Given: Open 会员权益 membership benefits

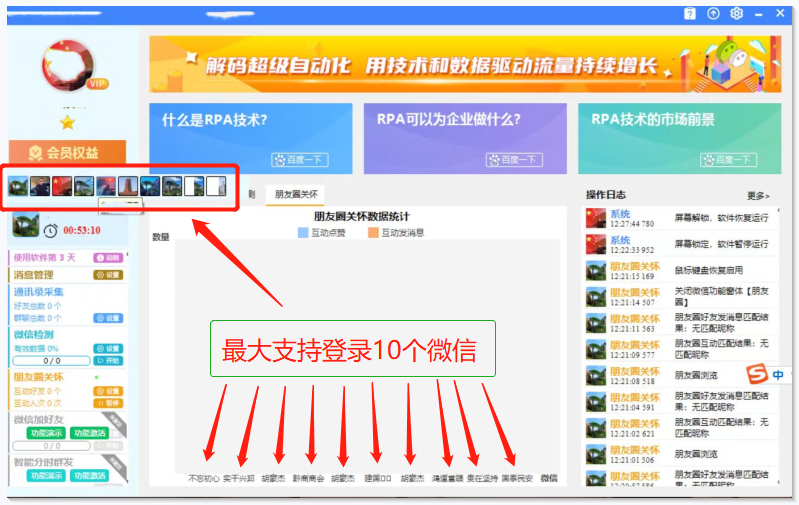Looking at the screenshot, I should point(68,153).
